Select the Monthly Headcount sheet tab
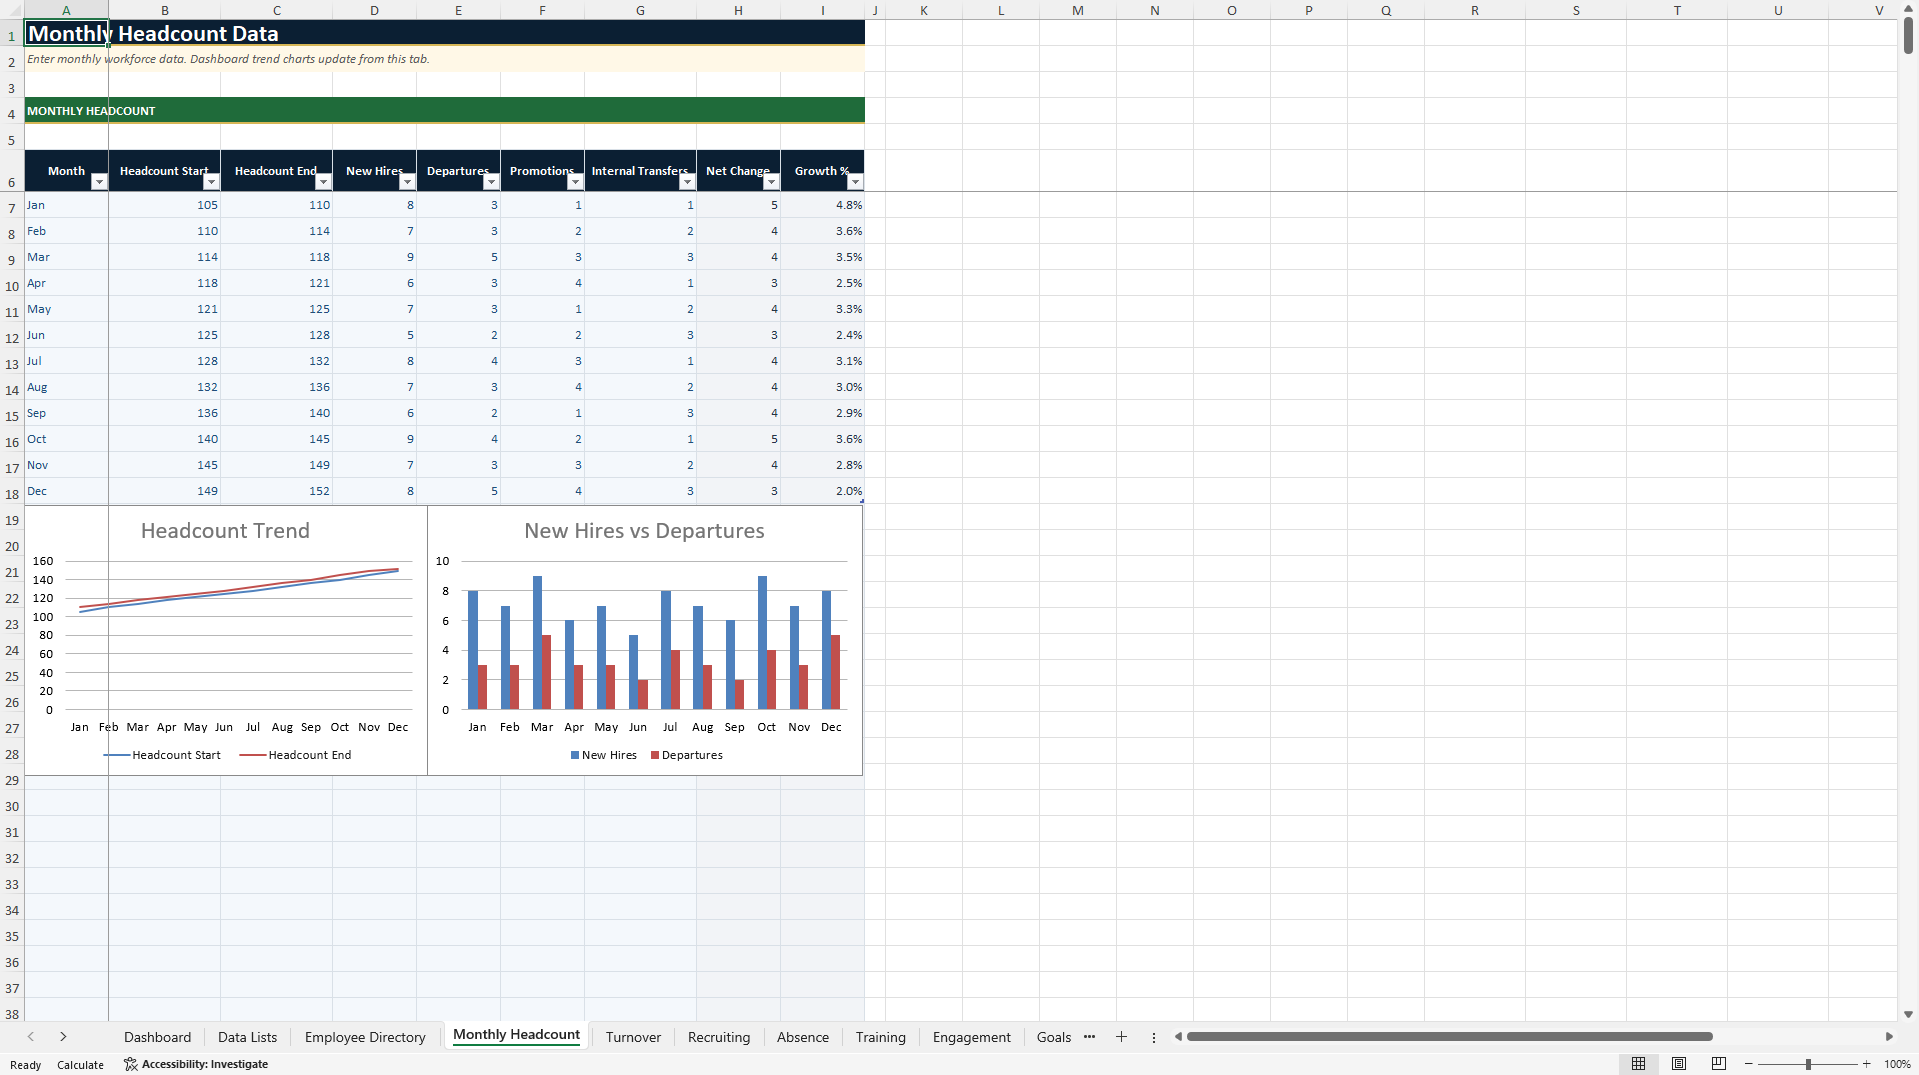The width and height of the screenshot is (1919, 1075). click(x=516, y=1035)
